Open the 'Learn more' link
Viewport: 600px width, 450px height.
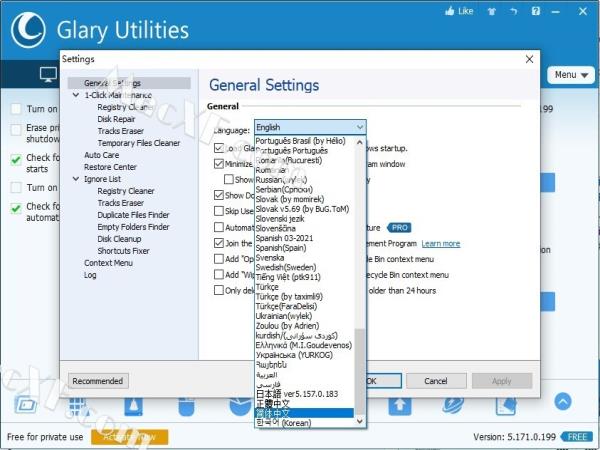click(x=441, y=243)
